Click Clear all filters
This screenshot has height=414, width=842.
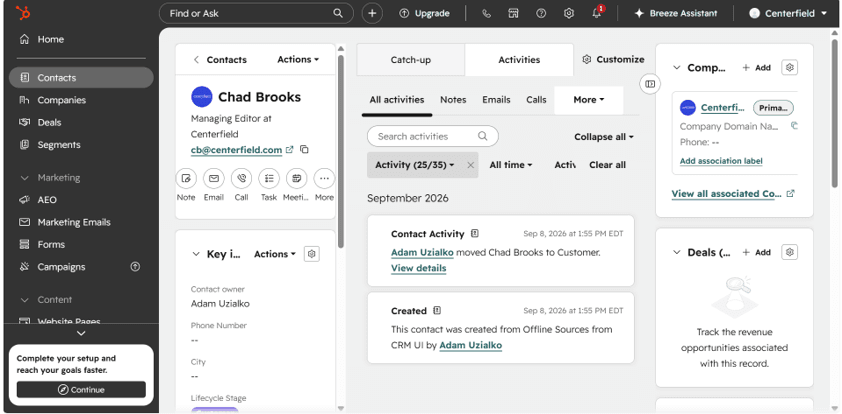[x=607, y=165]
